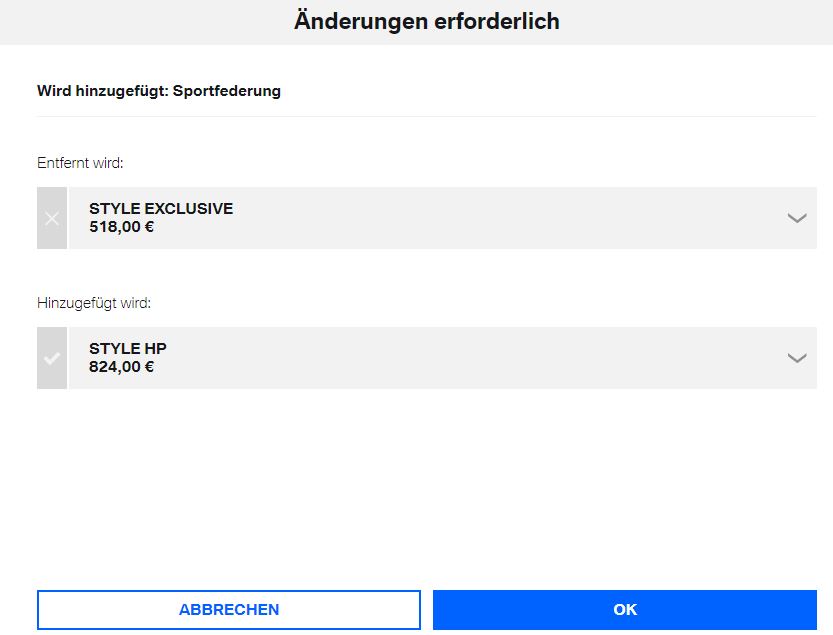
Task: Click the word 'Sportfederung'
Action: tap(227, 91)
